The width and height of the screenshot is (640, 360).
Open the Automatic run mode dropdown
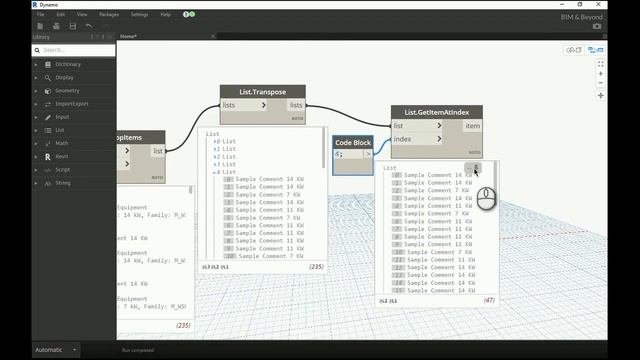[x=74, y=350]
